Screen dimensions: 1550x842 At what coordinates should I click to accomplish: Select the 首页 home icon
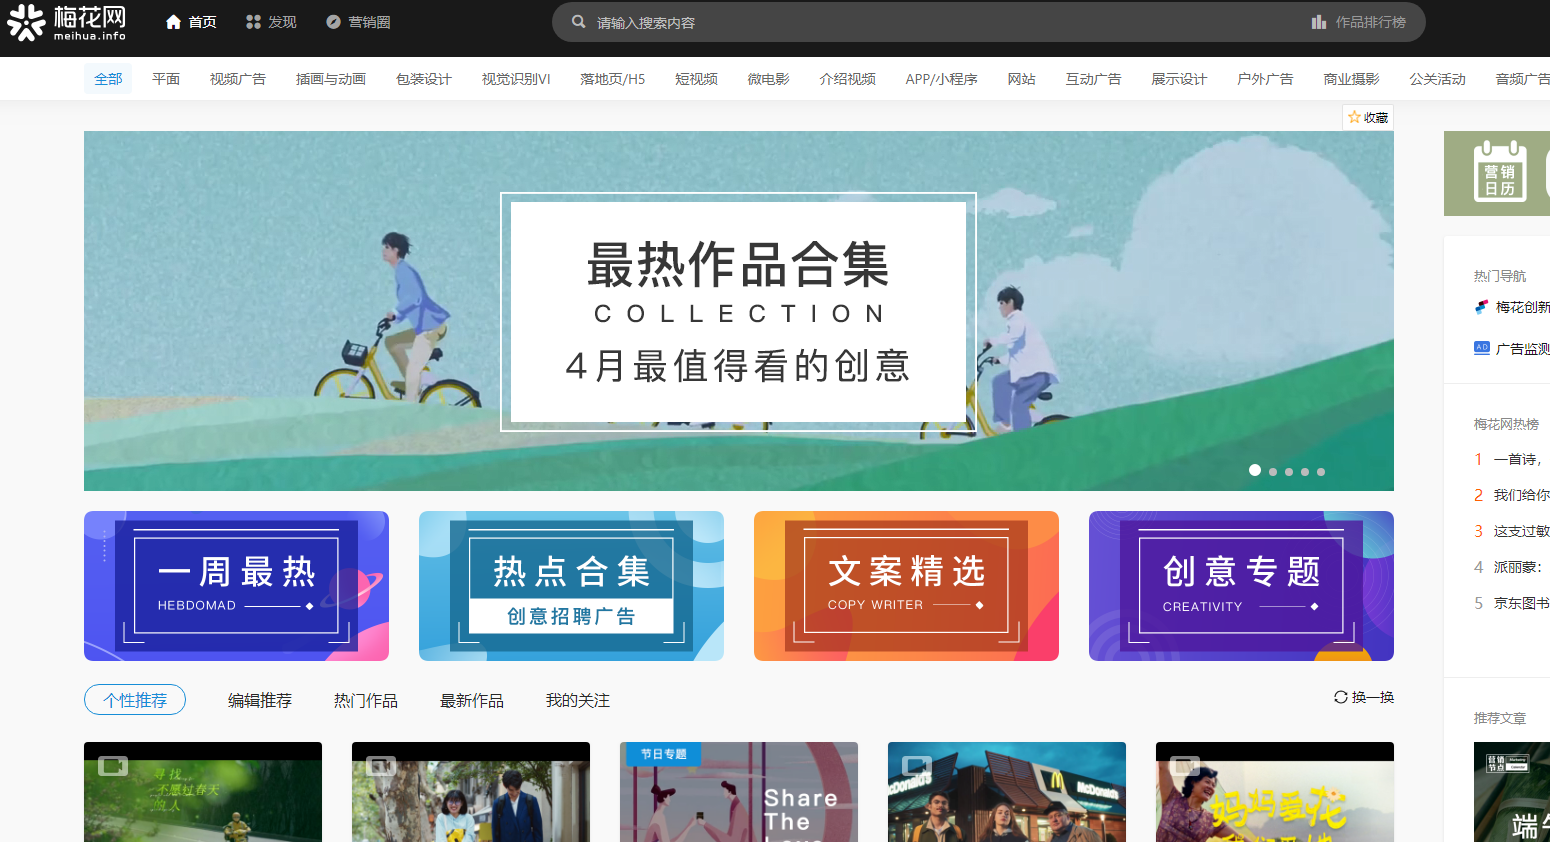(173, 21)
